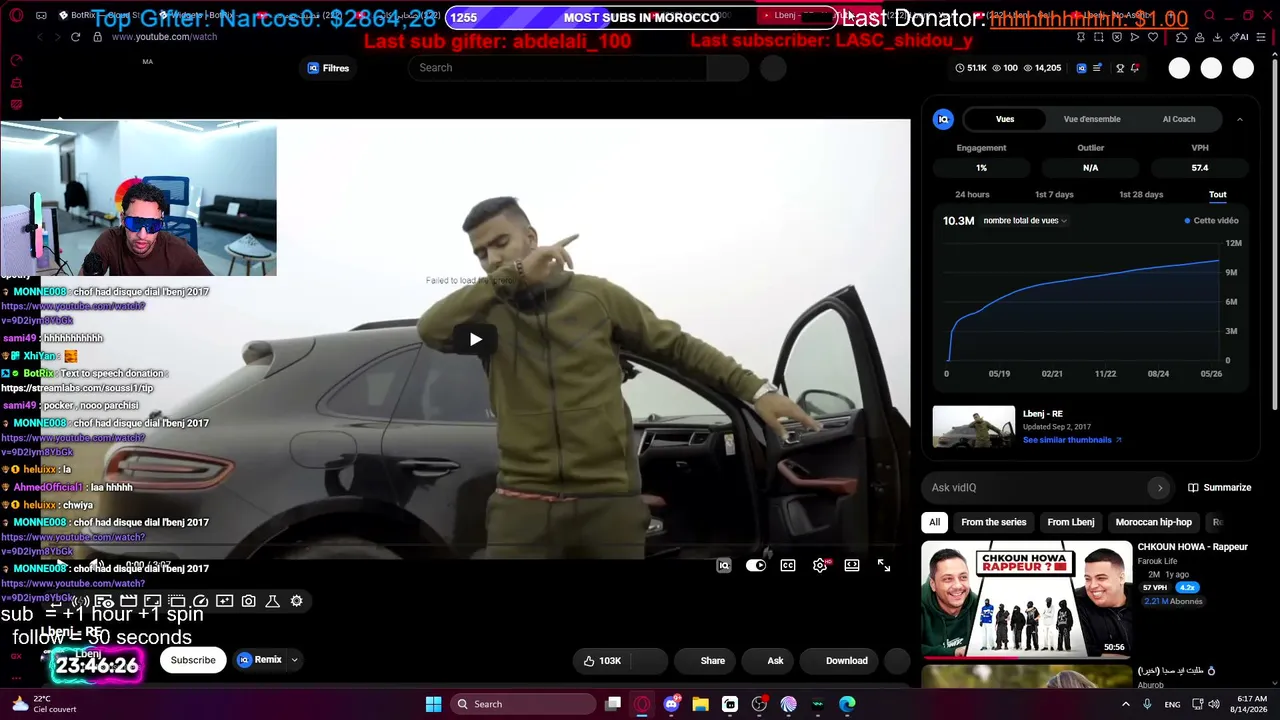Image resolution: width=1280 pixels, height=720 pixels.
Task: Select the All filter chip
Action: 934,522
